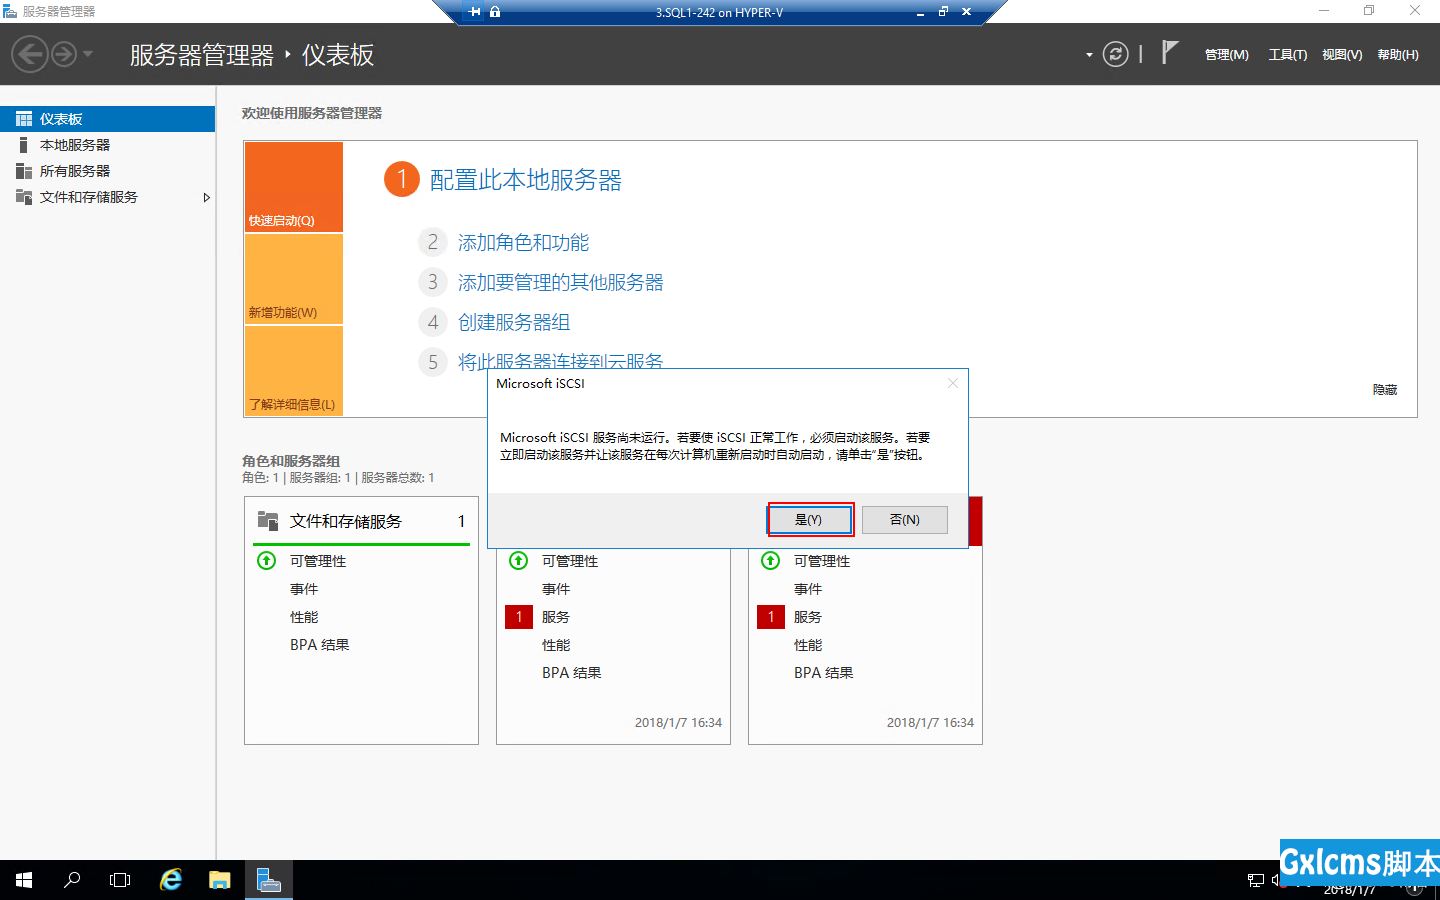Click the number 5 step circle
The image size is (1440, 900).
point(433,362)
